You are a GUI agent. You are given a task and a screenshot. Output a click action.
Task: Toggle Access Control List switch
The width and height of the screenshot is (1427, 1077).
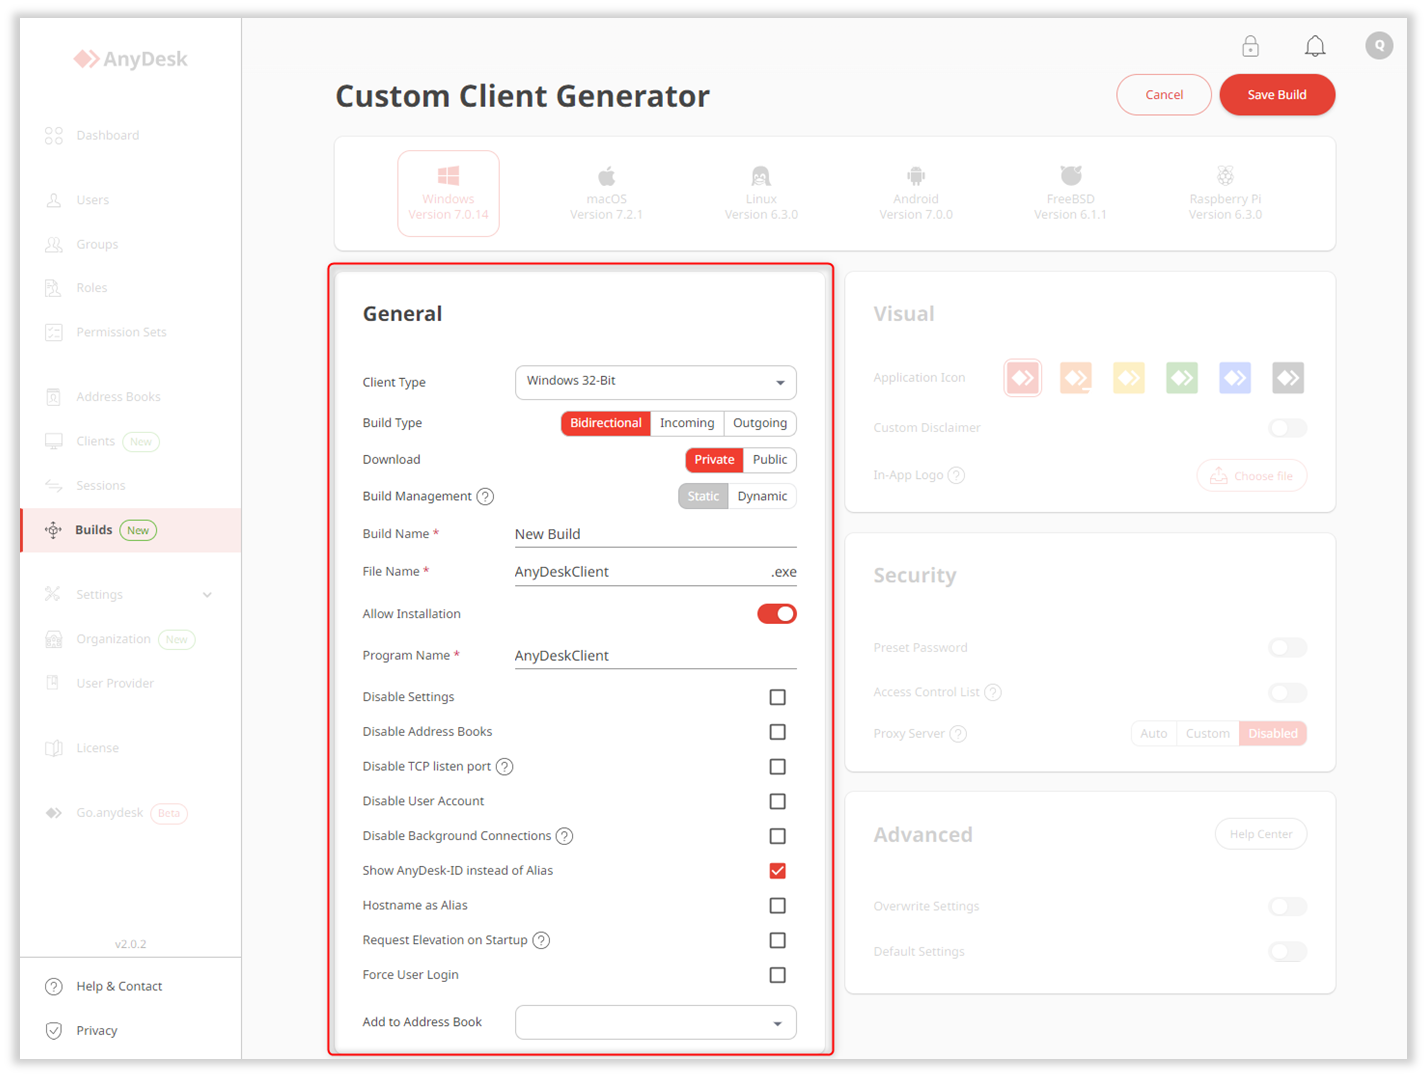(1287, 692)
